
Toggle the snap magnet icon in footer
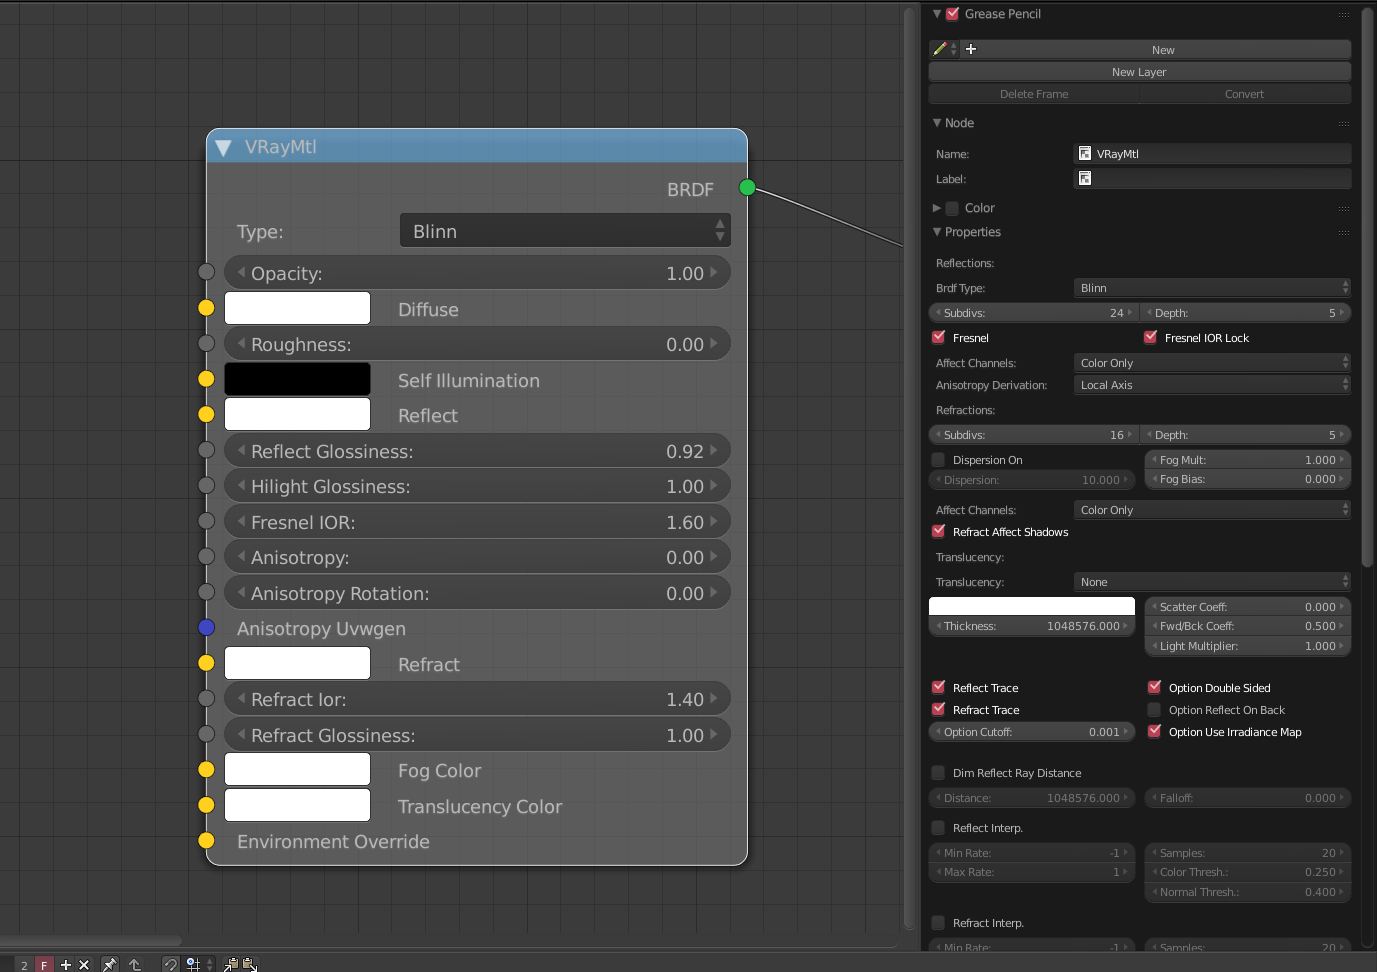coord(170,964)
